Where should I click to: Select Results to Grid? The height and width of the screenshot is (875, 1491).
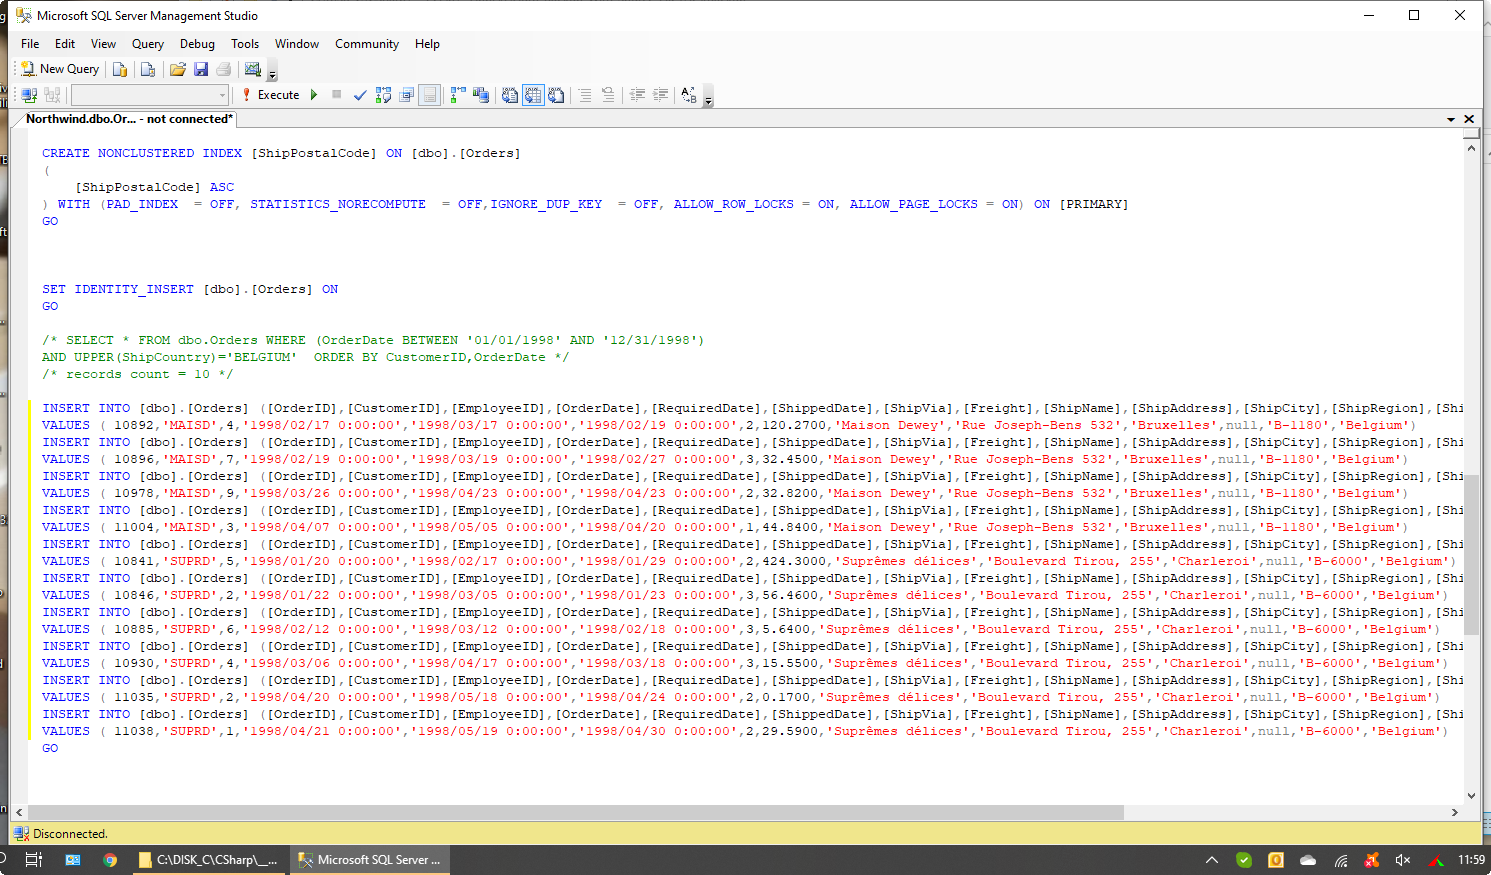(x=533, y=95)
